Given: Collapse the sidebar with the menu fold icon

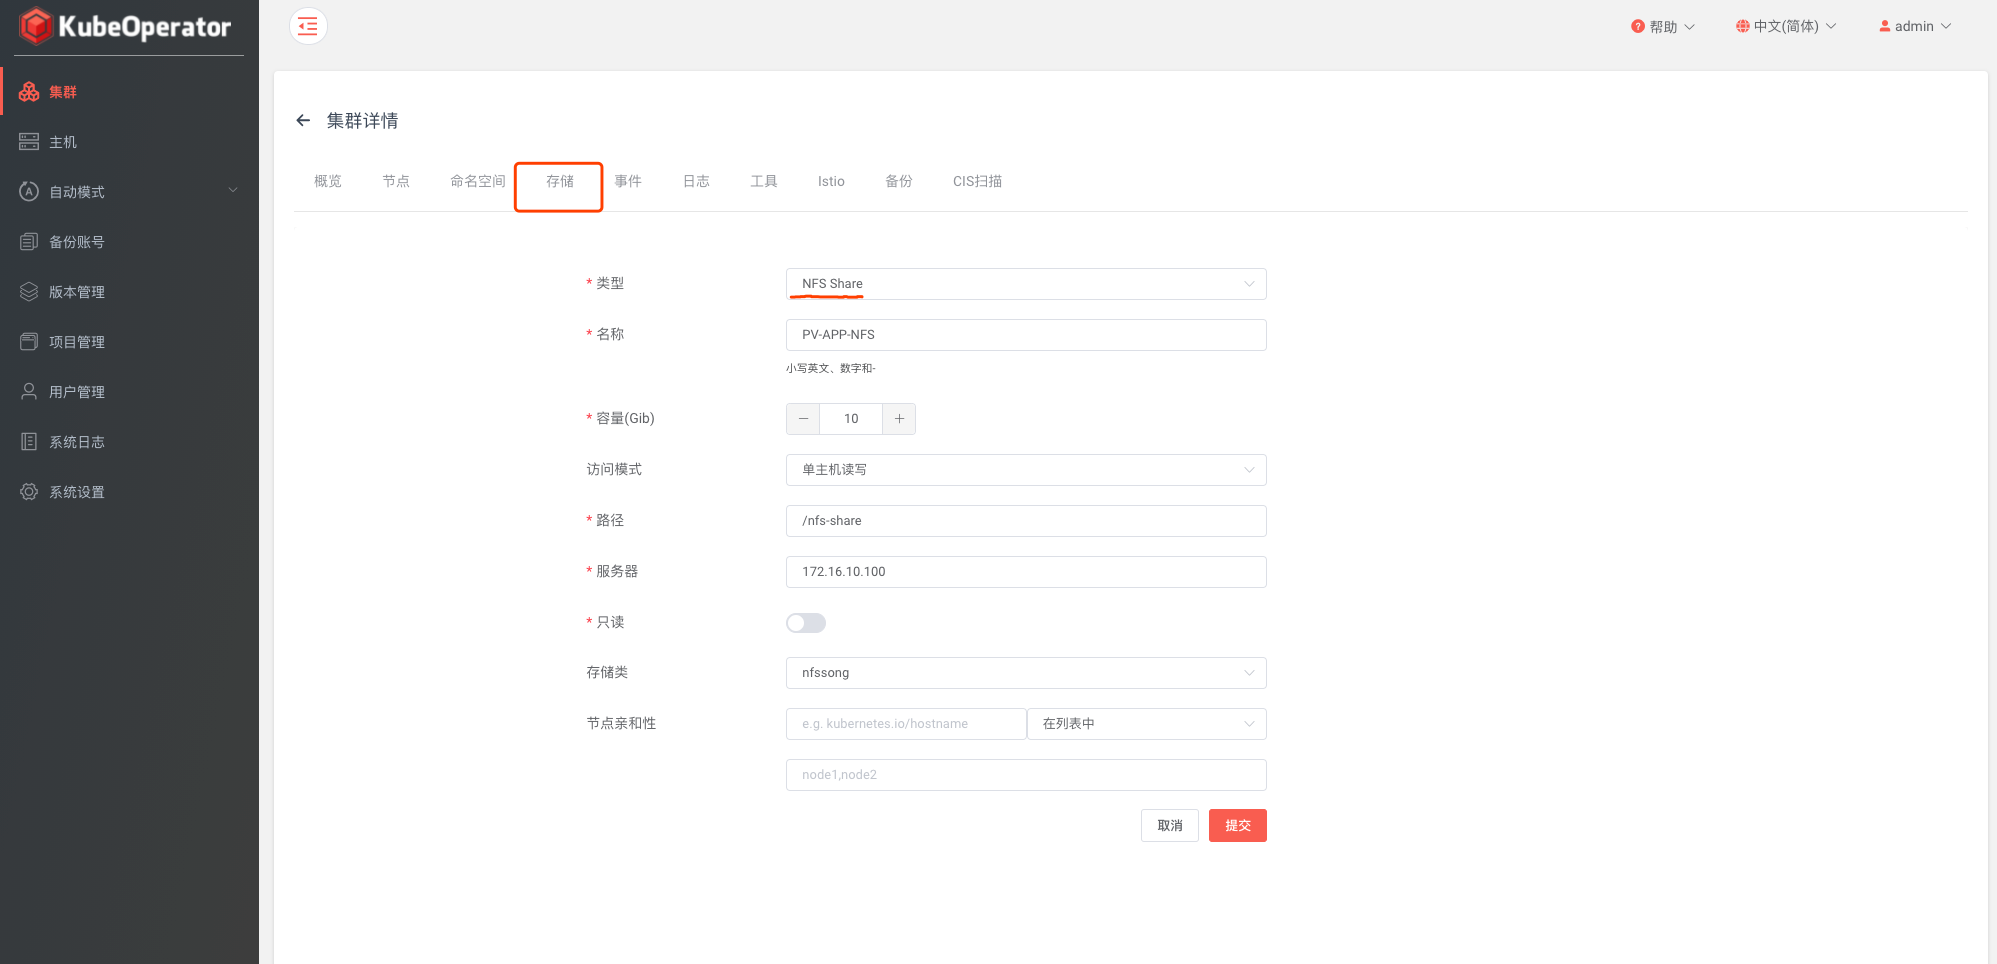Looking at the screenshot, I should coord(308,26).
